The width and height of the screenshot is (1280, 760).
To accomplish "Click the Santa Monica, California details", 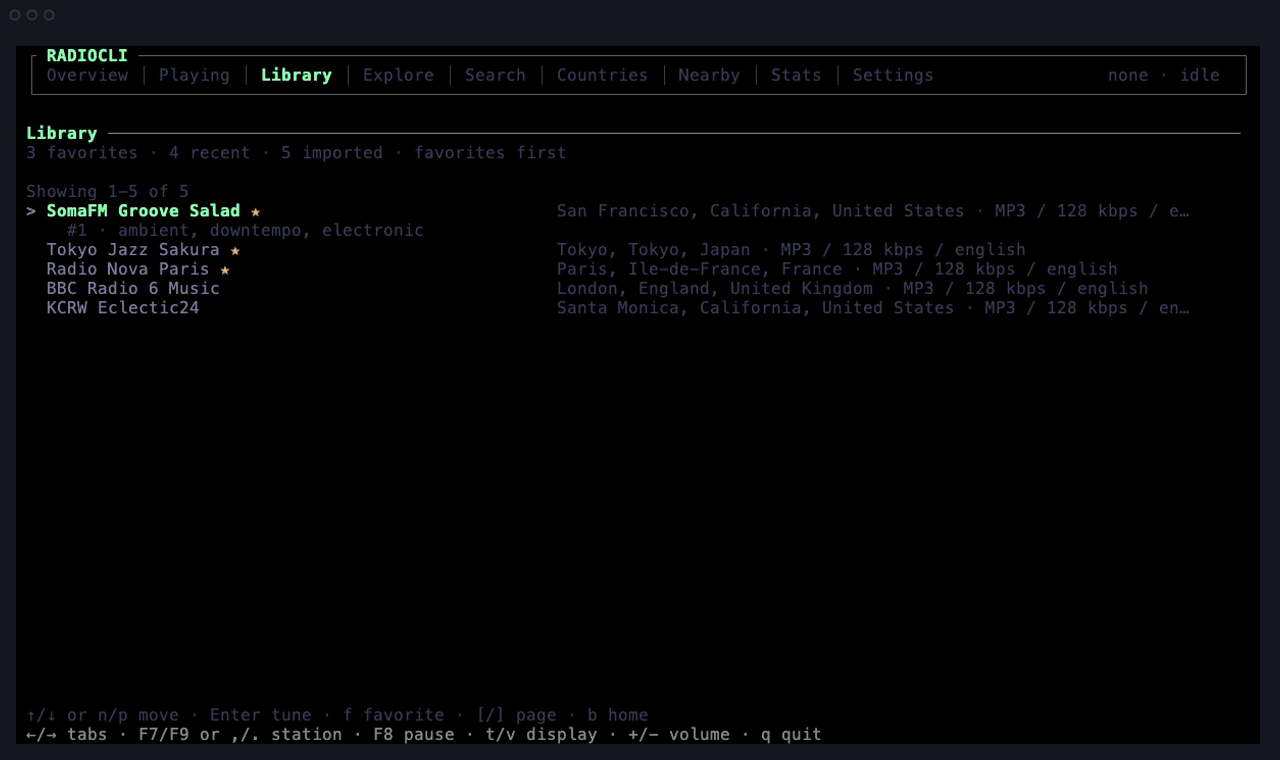I will click(873, 308).
